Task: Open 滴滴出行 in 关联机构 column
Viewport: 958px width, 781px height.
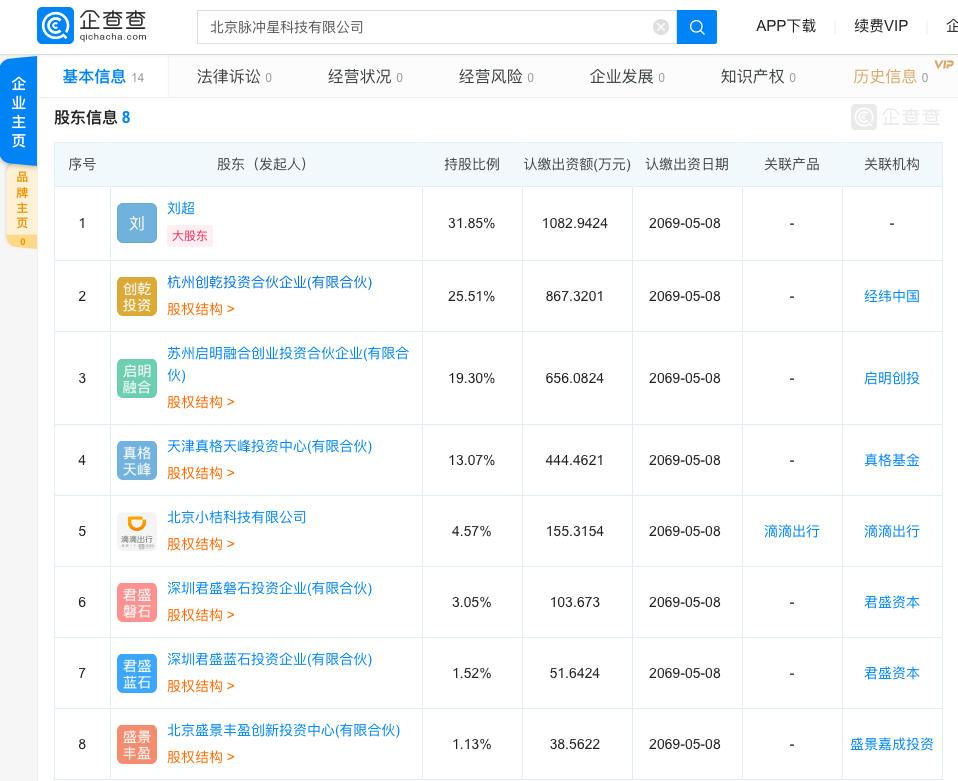Action: pyautogui.click(x=891, y=531)
